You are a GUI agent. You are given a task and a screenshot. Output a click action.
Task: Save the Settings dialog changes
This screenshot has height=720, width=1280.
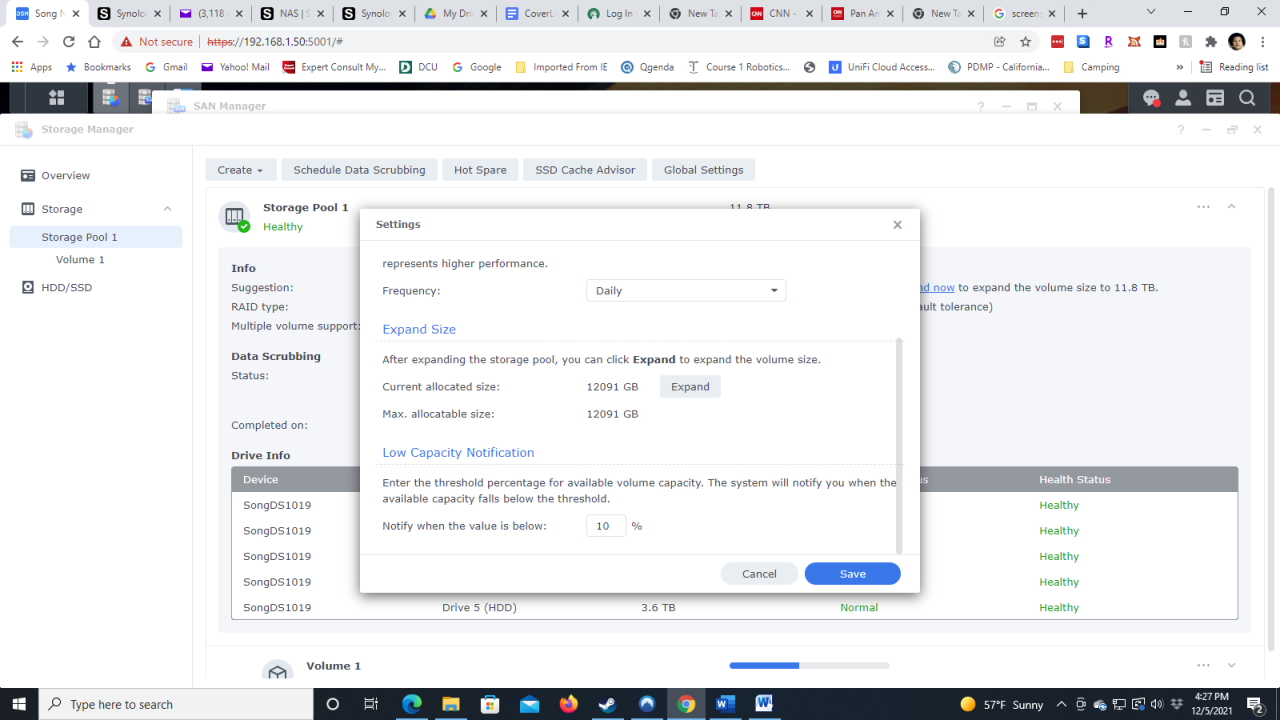(852, 573)
